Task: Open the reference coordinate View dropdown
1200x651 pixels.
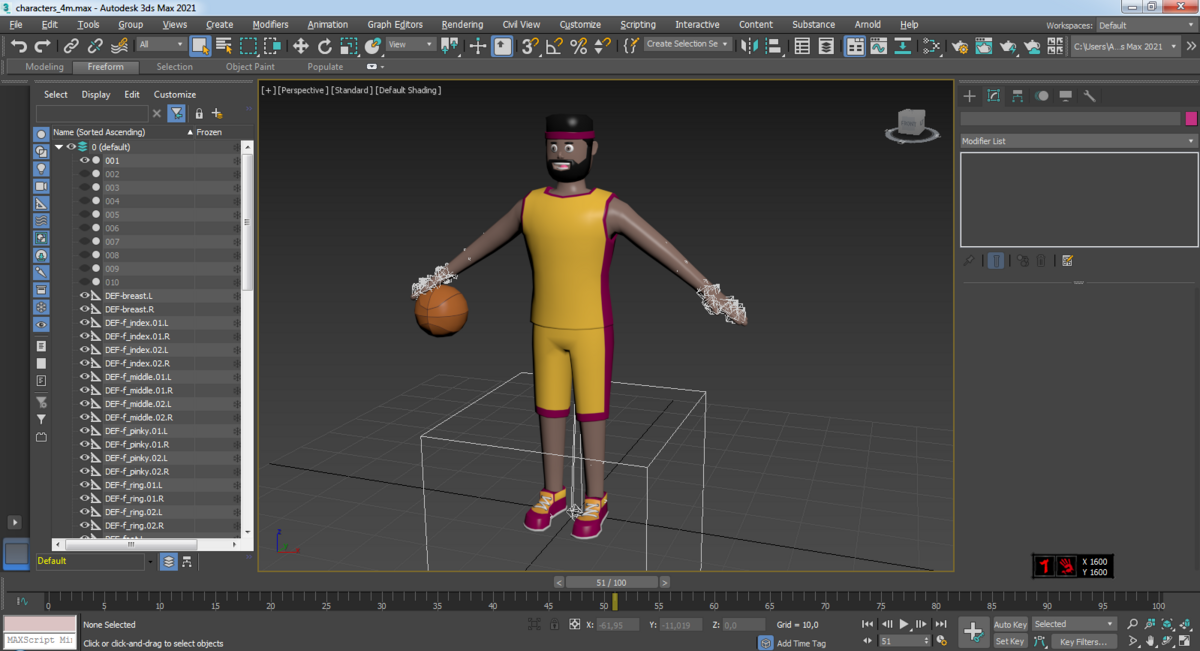Action: pyautogui.click(x=411, y=45)
